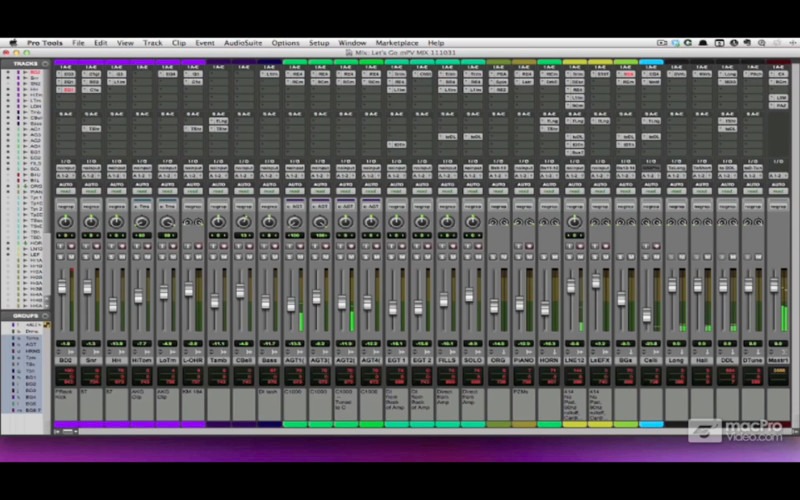This screenshot has width=800, height=500.
Task: Toggle TrackInput monitoring on the Snr channel
Action: (x=85, y=246)
